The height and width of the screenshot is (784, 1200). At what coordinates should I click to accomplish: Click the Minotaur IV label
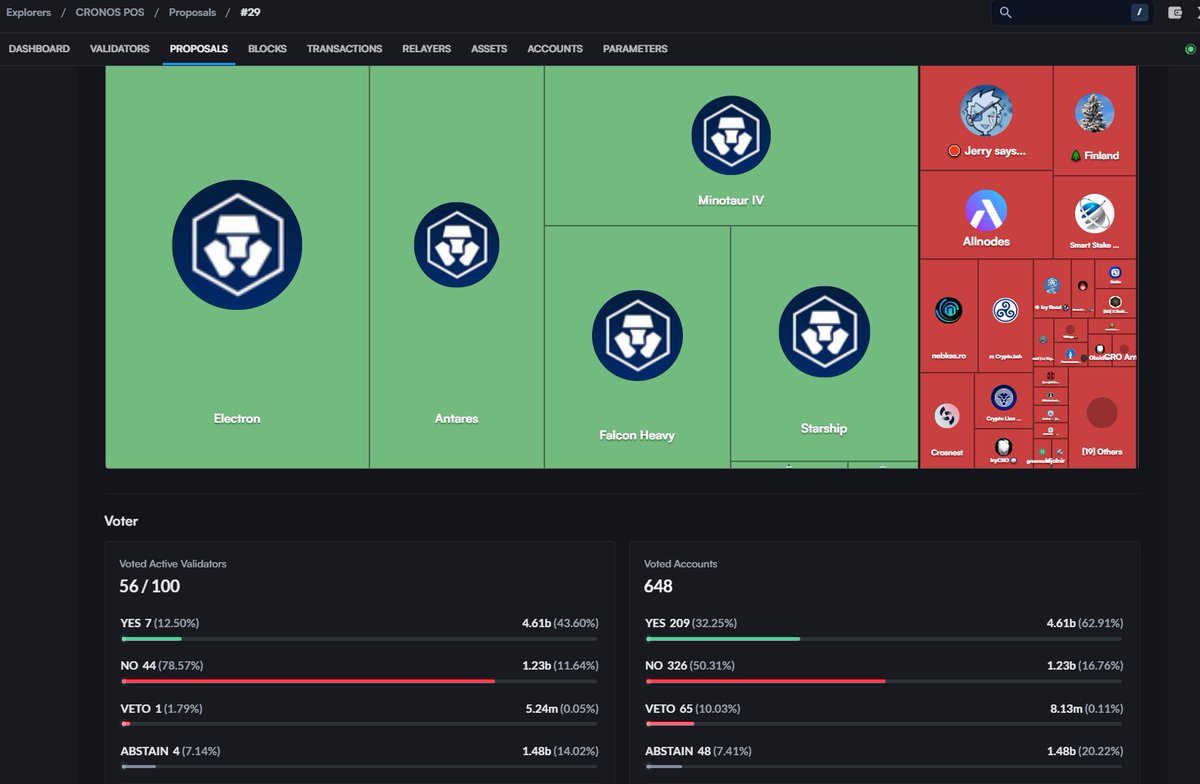tap(731, 200)
